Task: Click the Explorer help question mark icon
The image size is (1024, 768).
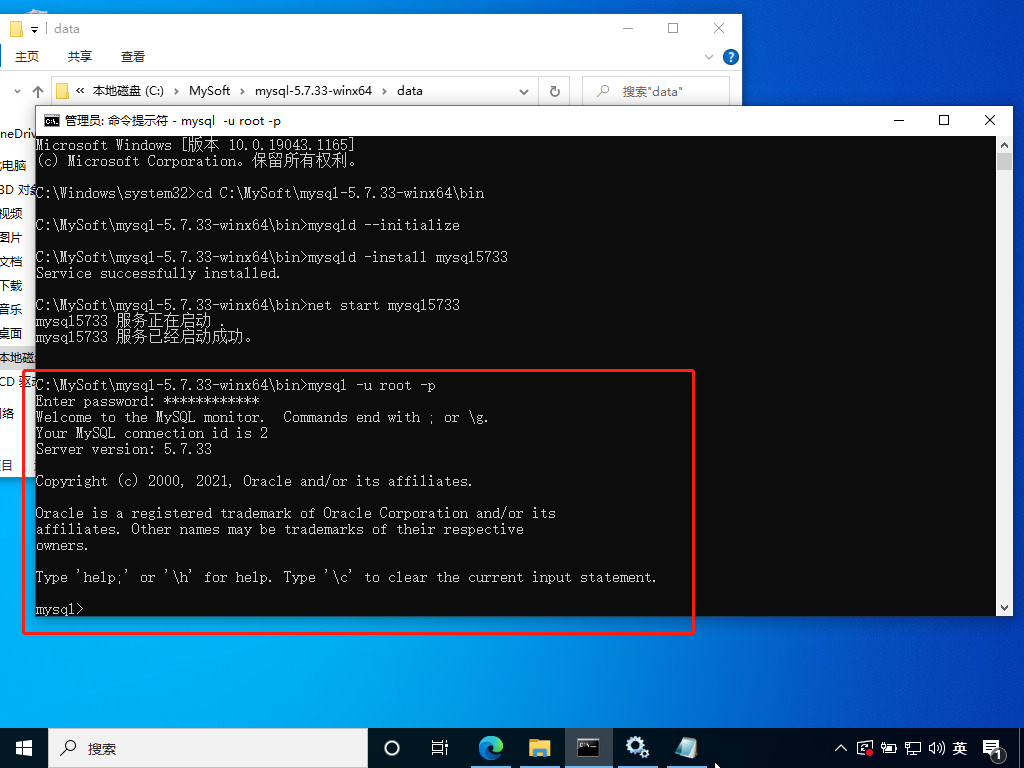Action: click(731, 57)
